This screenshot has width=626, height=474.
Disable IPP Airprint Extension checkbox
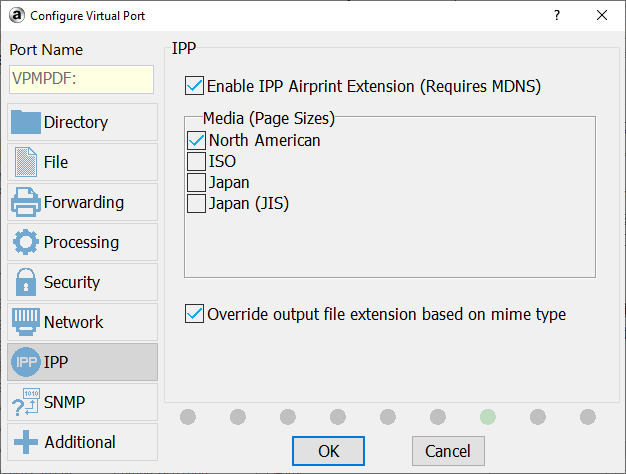195,86
